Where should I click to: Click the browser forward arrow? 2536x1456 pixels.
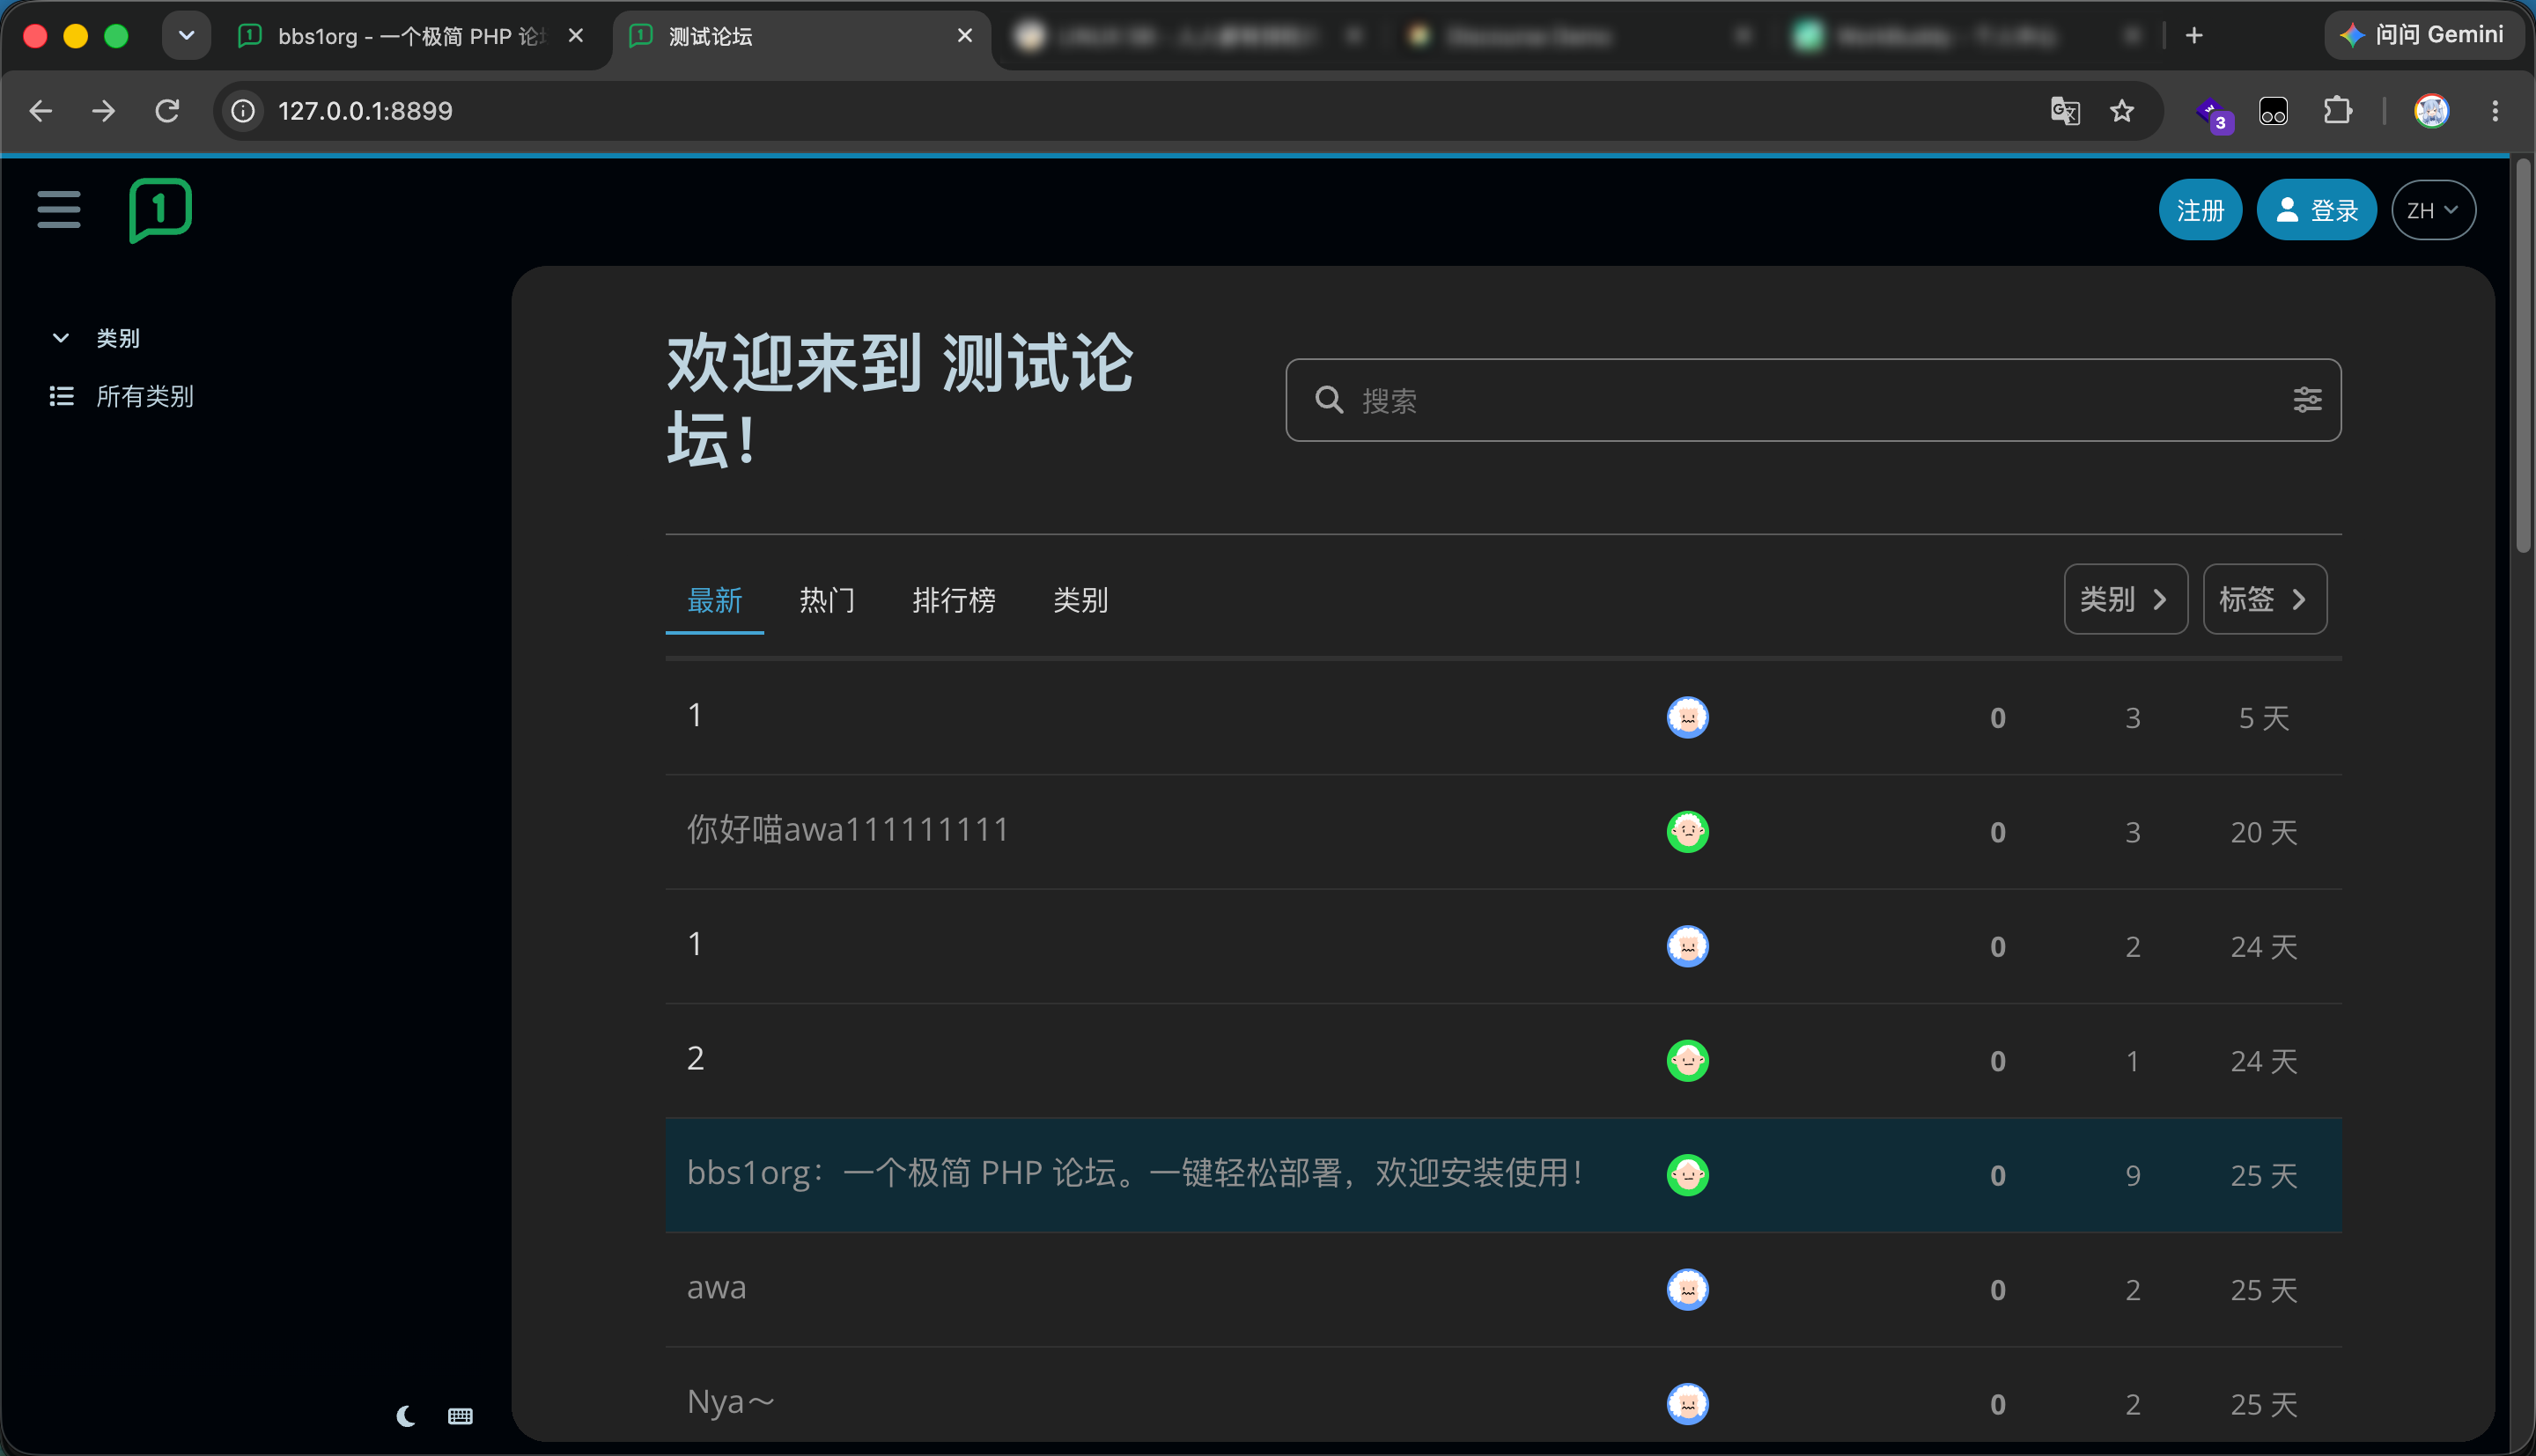click(103, 111)
